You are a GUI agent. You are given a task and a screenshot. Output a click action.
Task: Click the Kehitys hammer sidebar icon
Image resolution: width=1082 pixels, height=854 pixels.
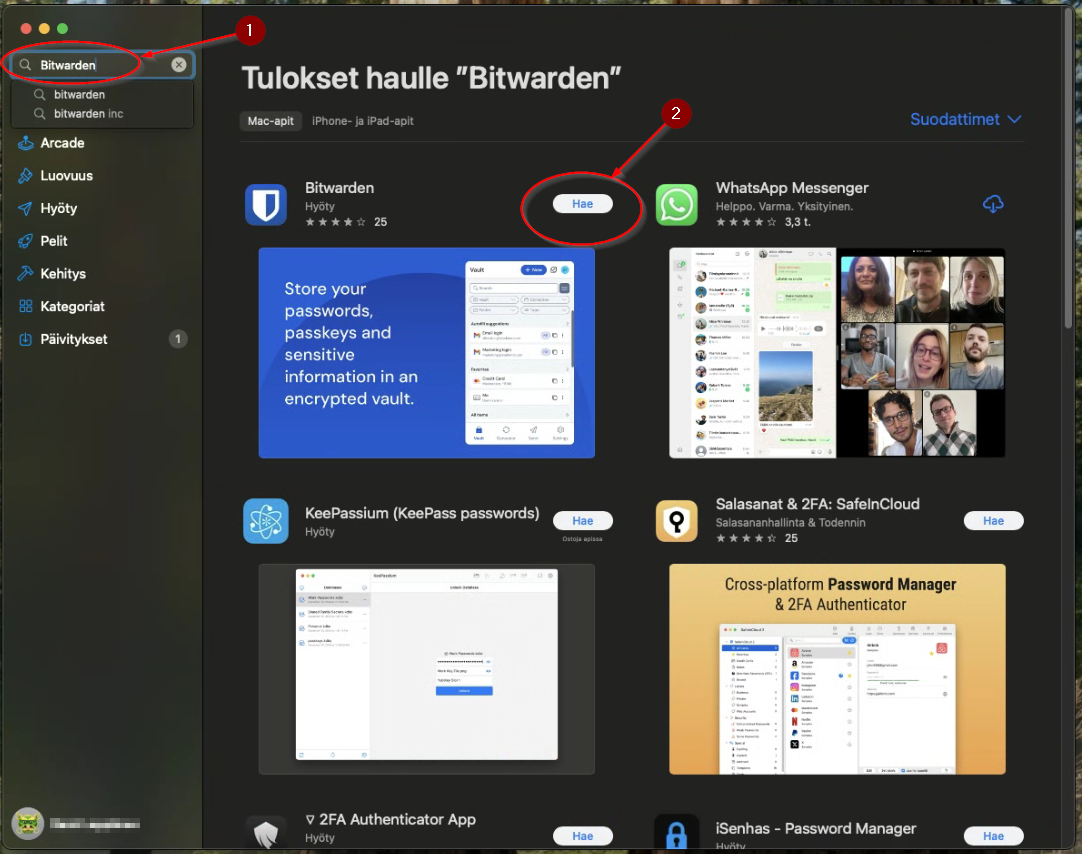[x=26, y=273]
